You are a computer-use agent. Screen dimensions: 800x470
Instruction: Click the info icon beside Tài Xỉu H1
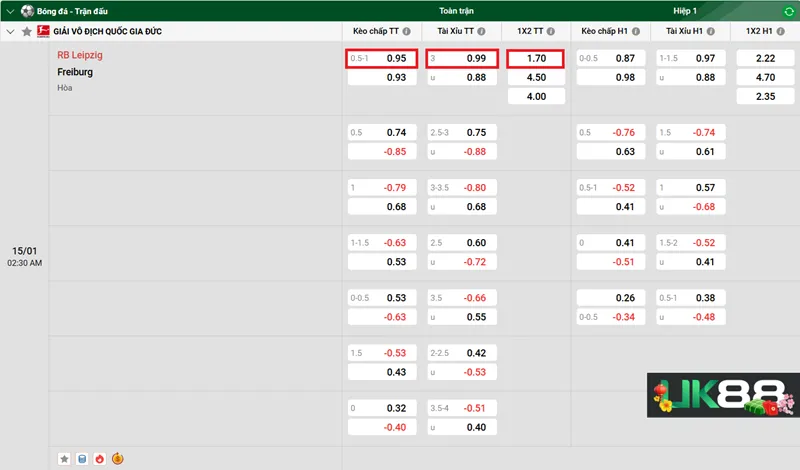(711, 32)
